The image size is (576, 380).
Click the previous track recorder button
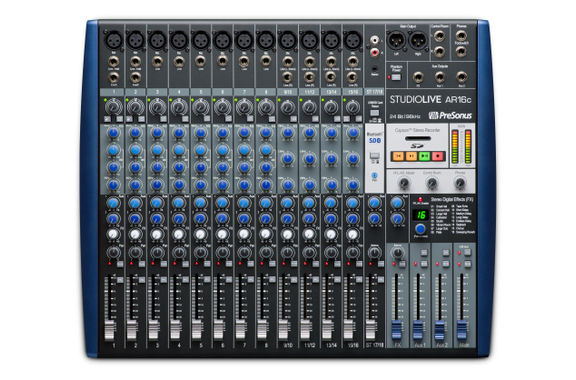[x=398, y=156]
